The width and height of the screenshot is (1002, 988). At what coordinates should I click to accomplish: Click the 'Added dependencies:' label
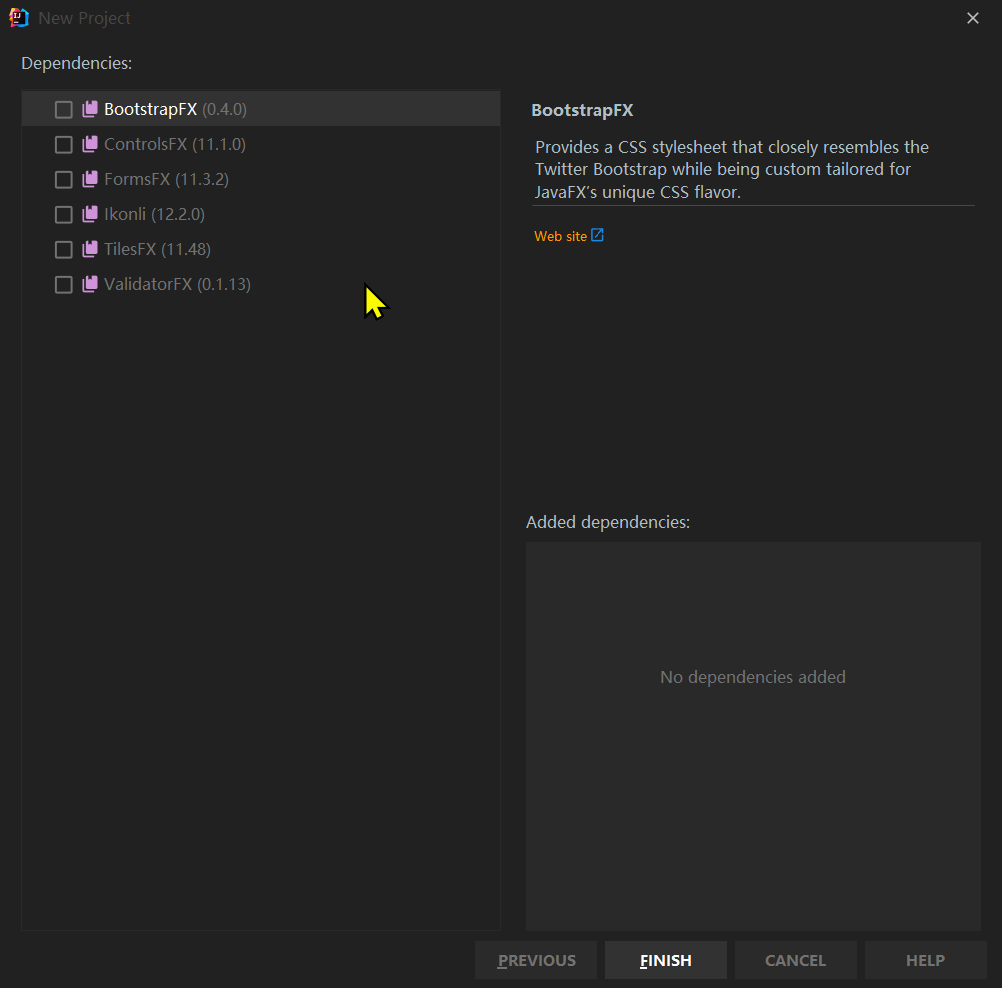point(608,522)
